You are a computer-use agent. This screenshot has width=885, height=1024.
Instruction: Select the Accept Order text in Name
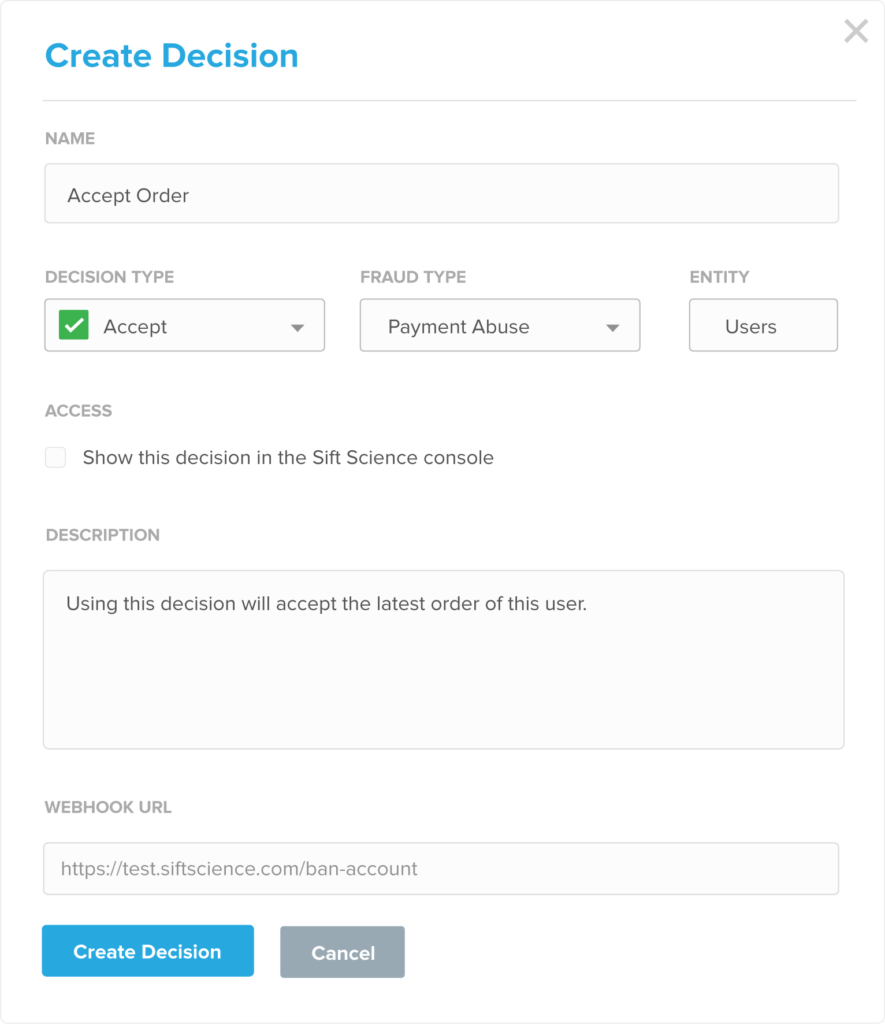tap(127, 195)
